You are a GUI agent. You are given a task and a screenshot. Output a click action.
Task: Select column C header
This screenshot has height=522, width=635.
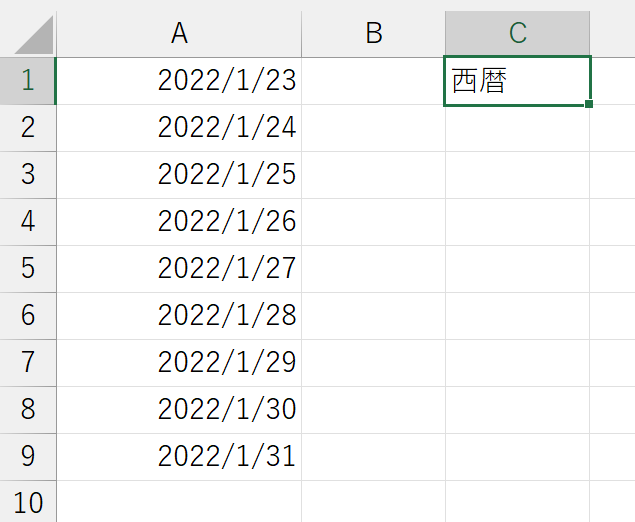coord(518,34)
